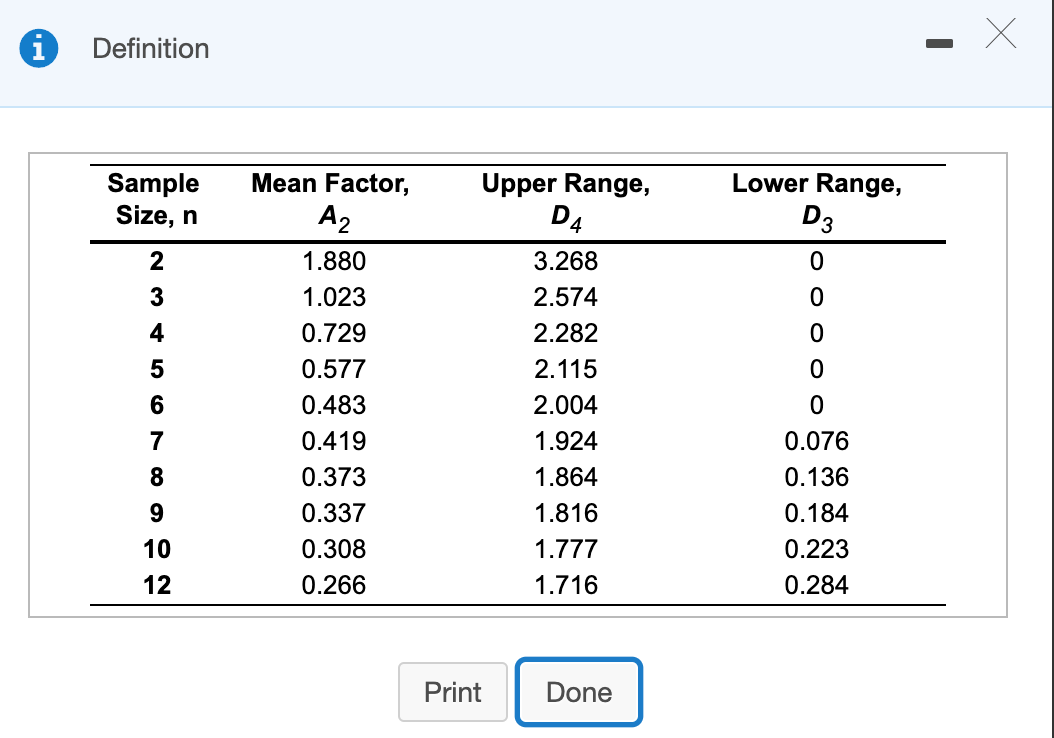Click the Done button
The width and height of the screenshot is (1054, 738).
tap(578, 691)
